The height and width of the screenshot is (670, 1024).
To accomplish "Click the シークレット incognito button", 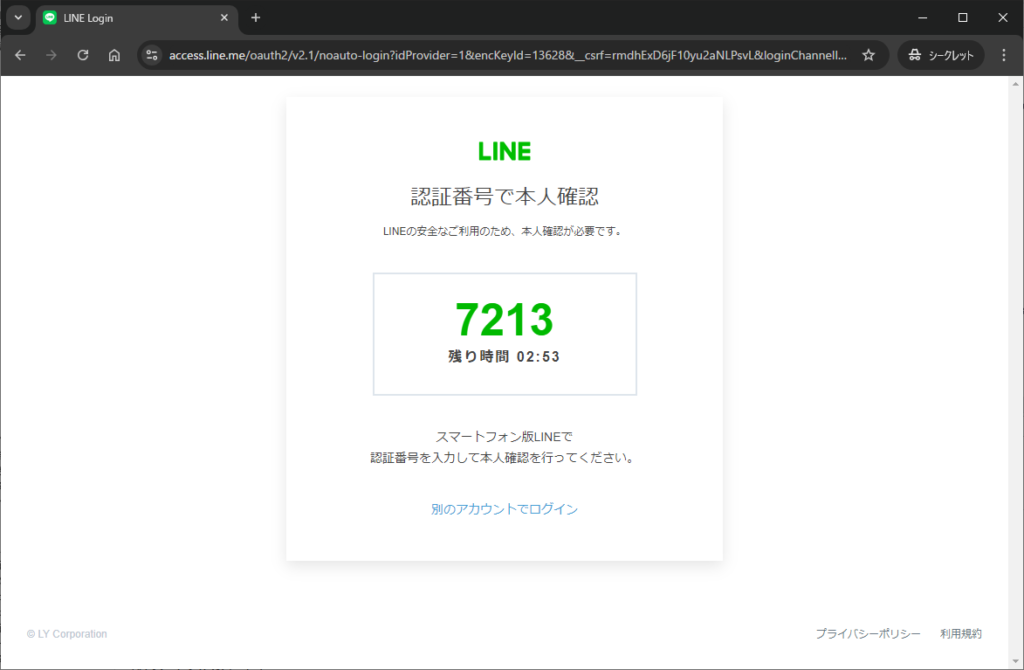I will point(941,55).
